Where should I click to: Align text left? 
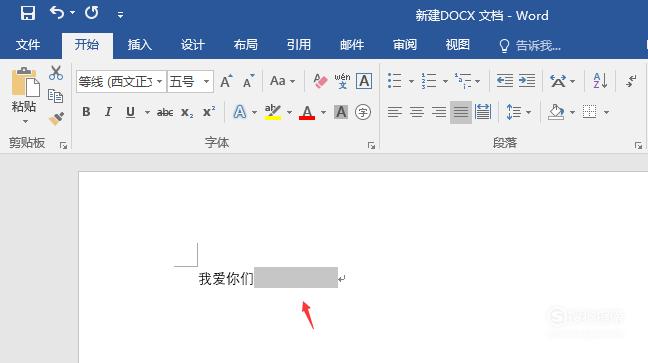click(395, 112)
